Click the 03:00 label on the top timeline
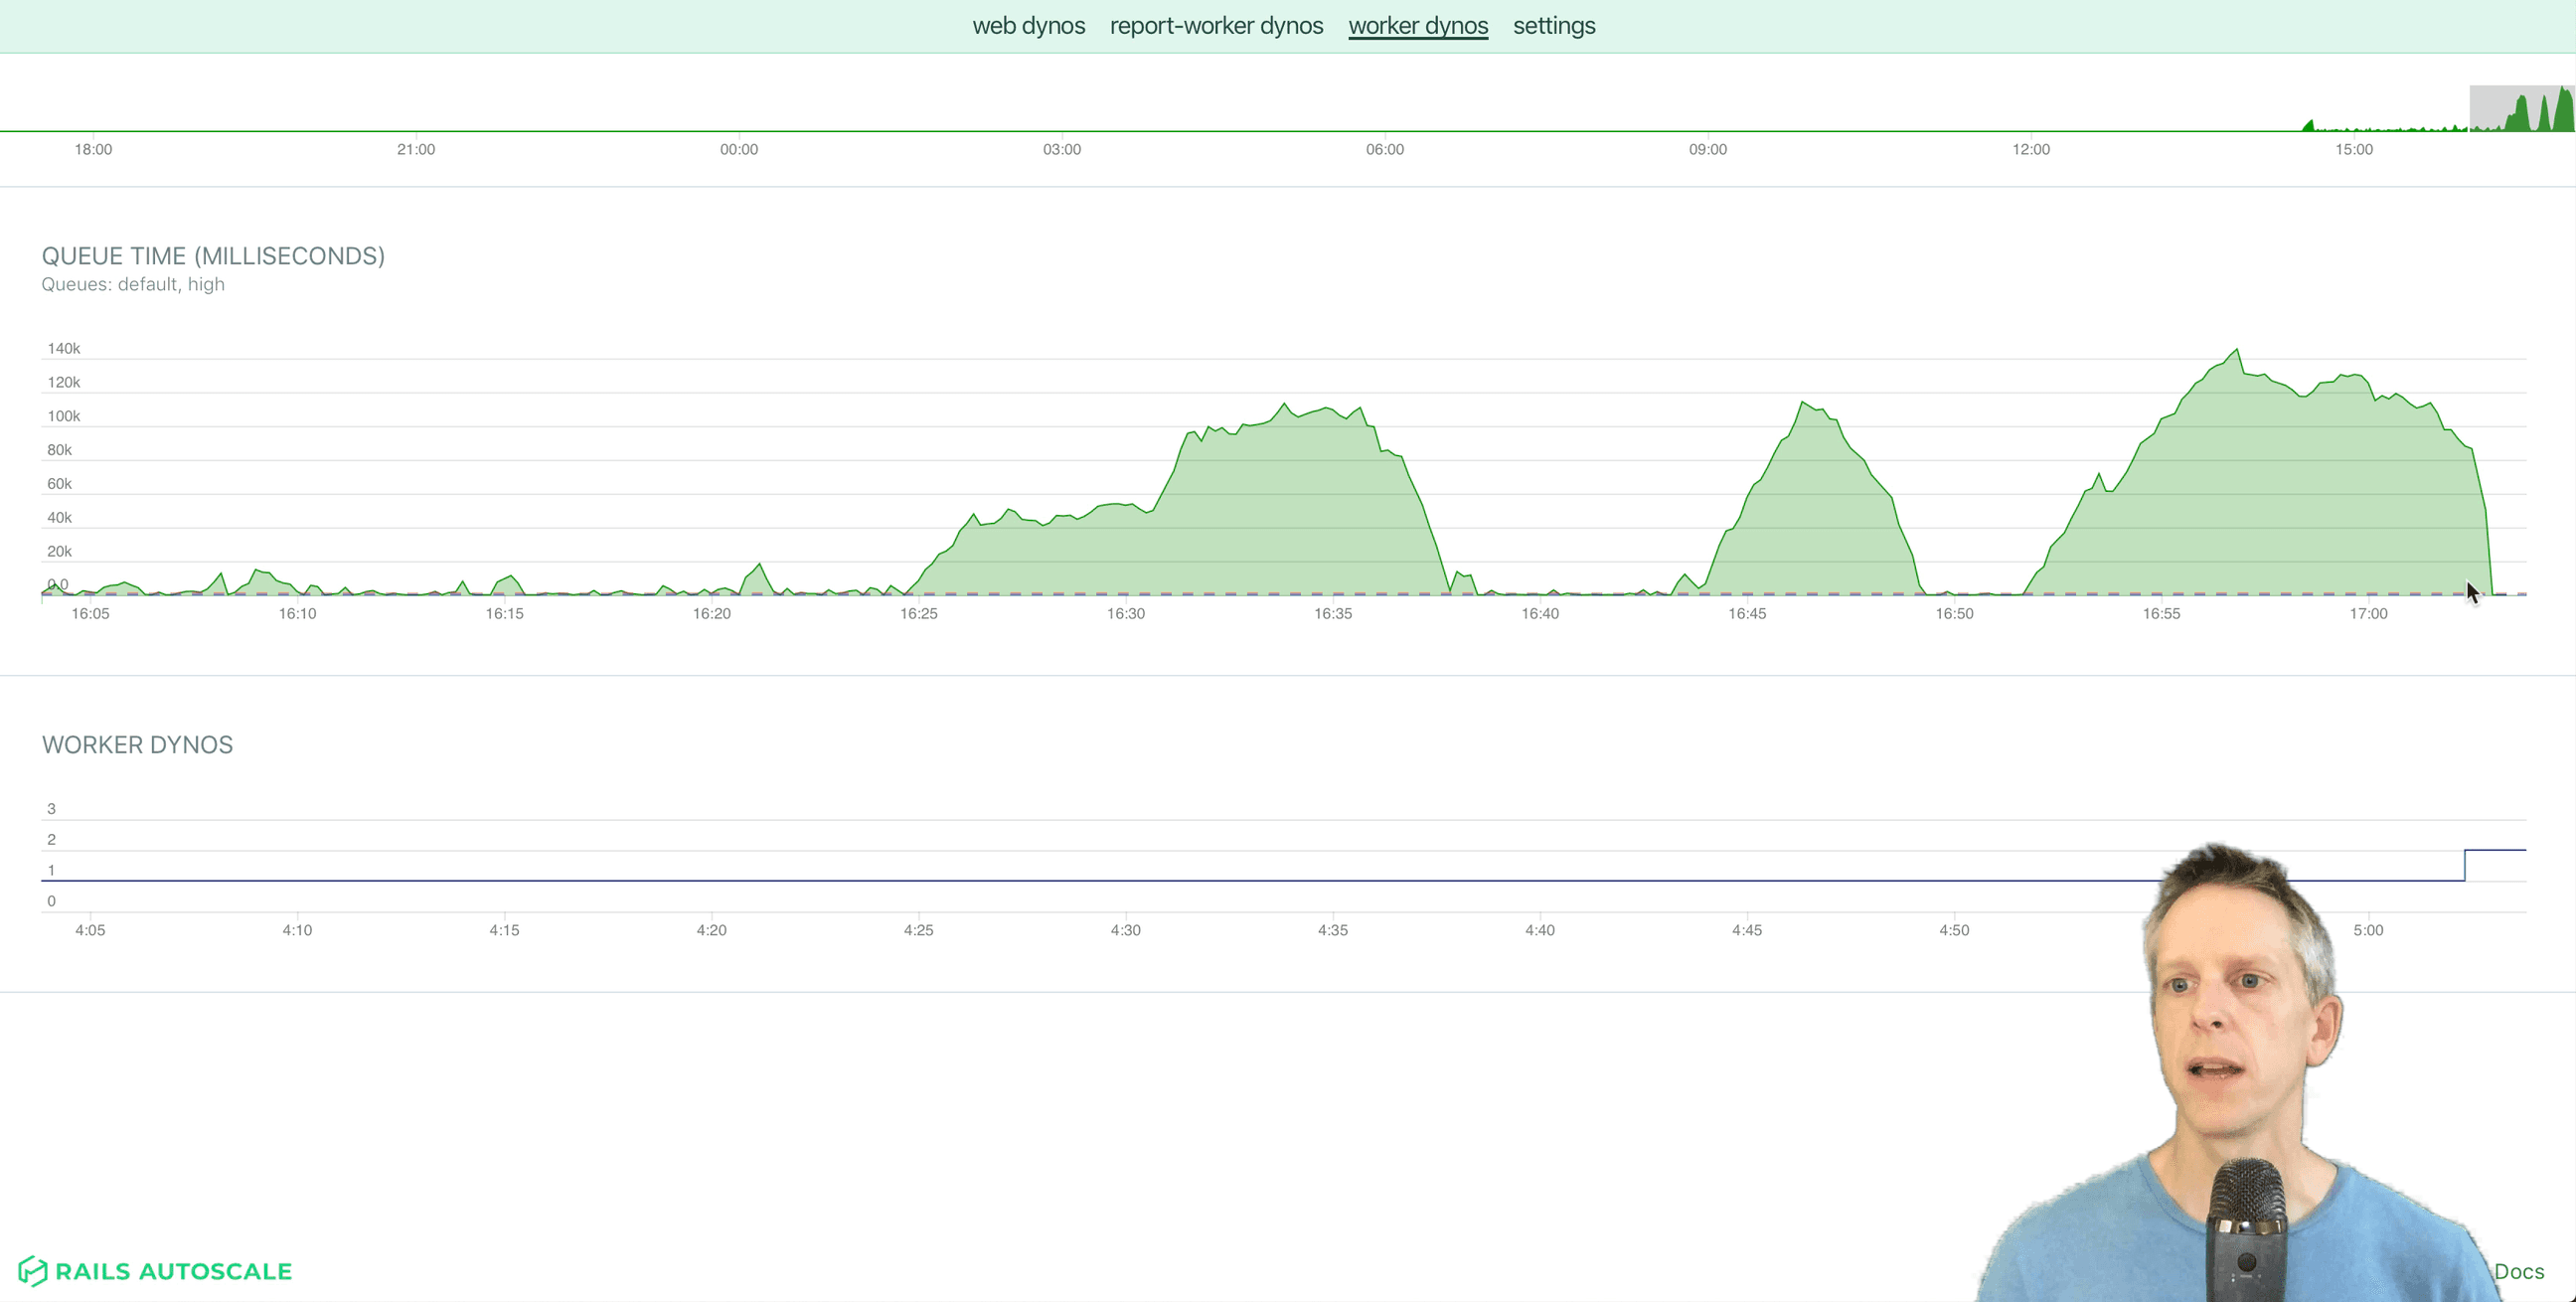The width and height of the screenshot is (2576, 1302). pos(1062,149)
